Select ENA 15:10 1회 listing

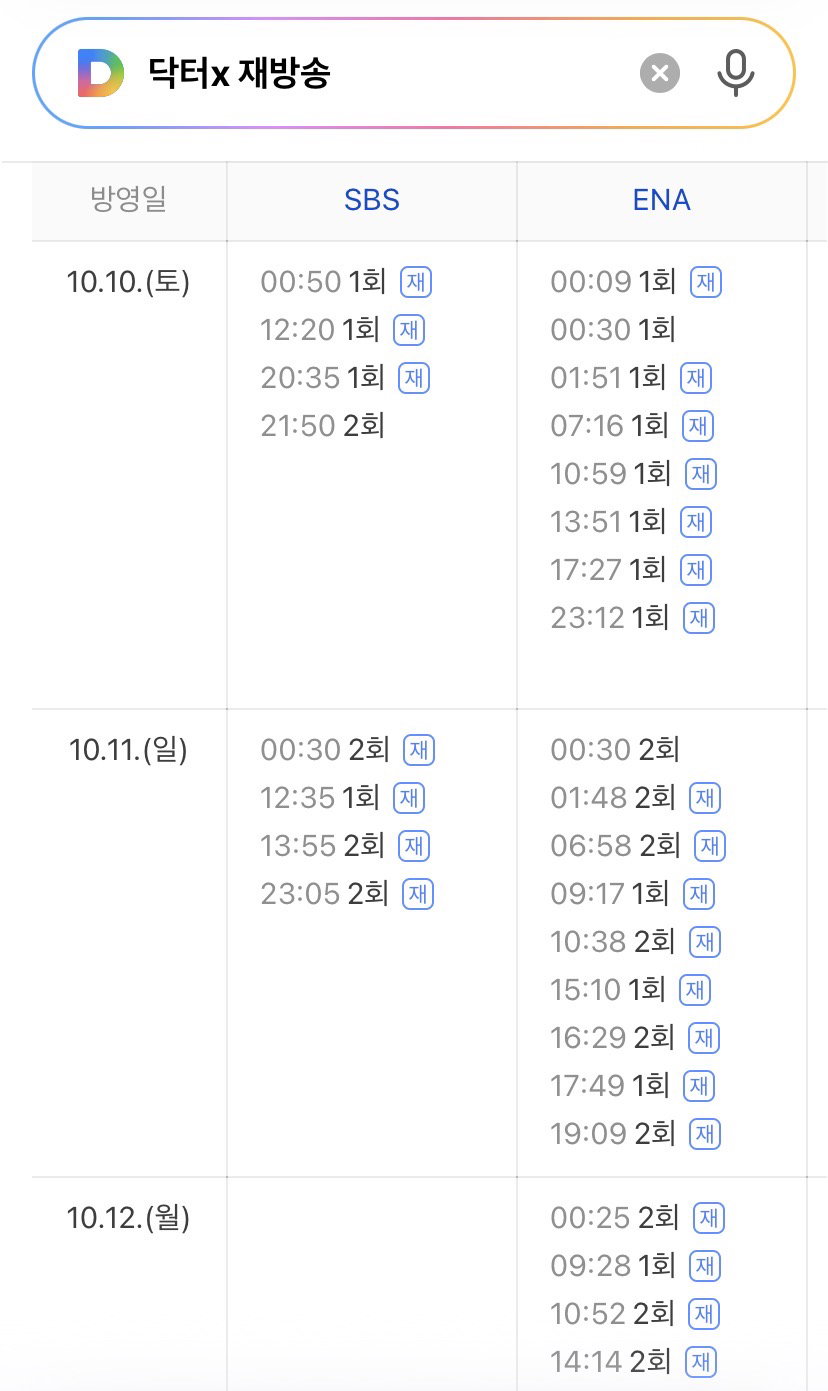[608, 990]
